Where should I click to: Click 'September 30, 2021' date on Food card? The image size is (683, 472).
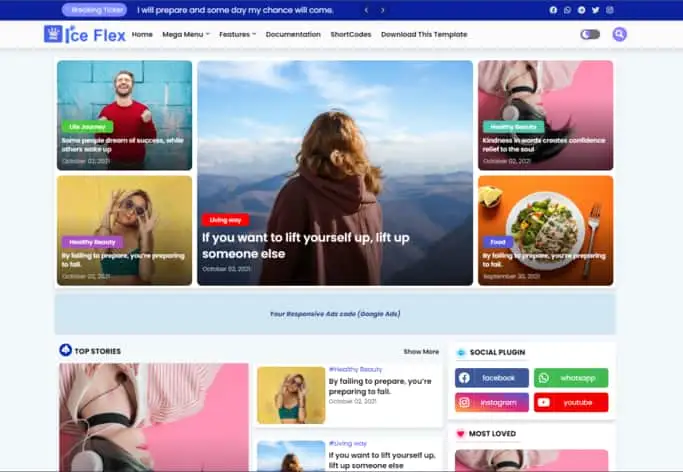click(511, 276)
